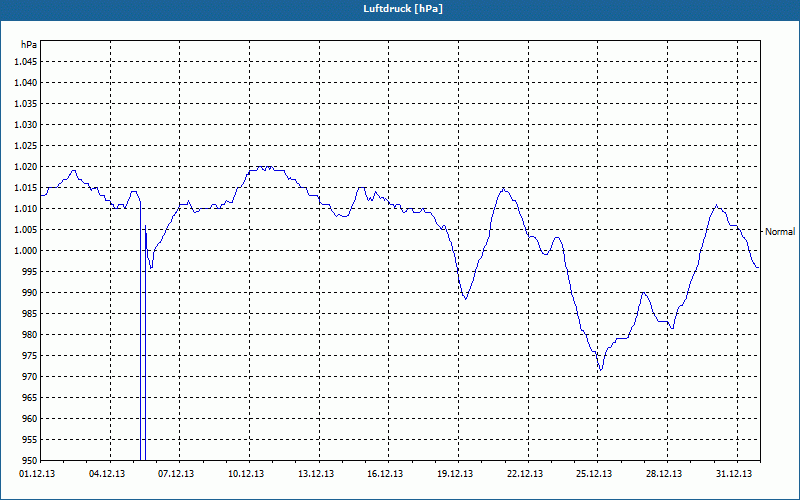Select the 975 y-axis value
The image size is (800, 500).
pyautogui.click(x=31, y=356)
